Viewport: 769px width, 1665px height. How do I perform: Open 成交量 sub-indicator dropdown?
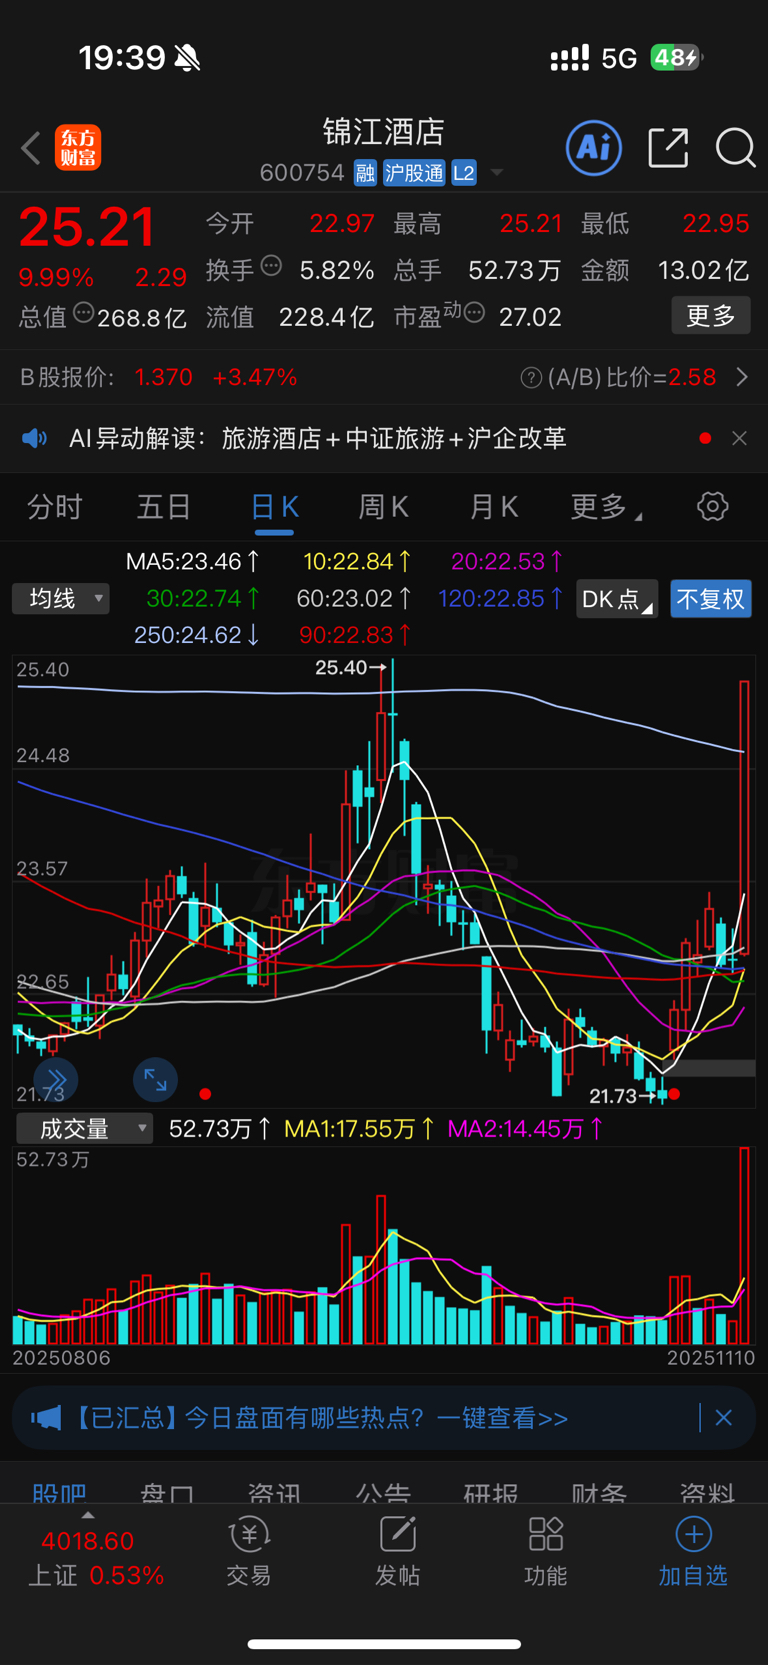[x=84, y=1129]
